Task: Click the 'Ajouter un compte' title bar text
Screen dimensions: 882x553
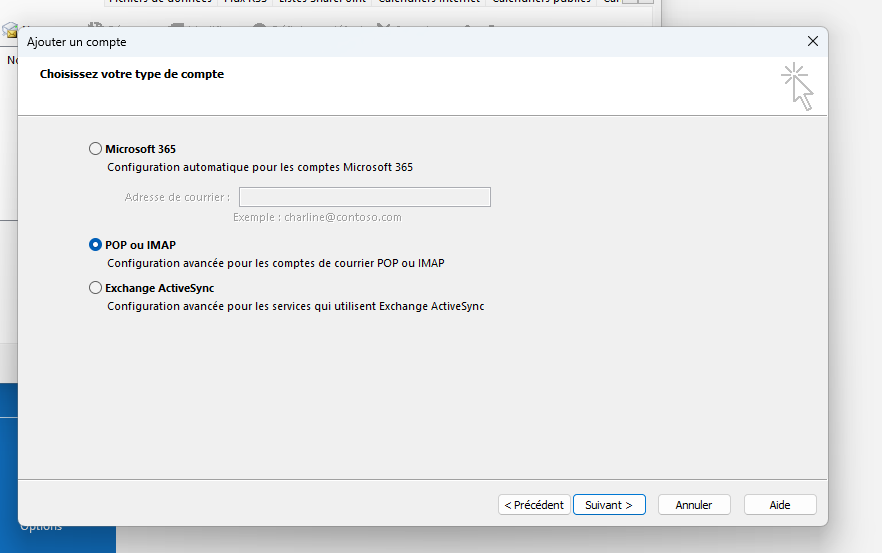Action: [76, 42]
